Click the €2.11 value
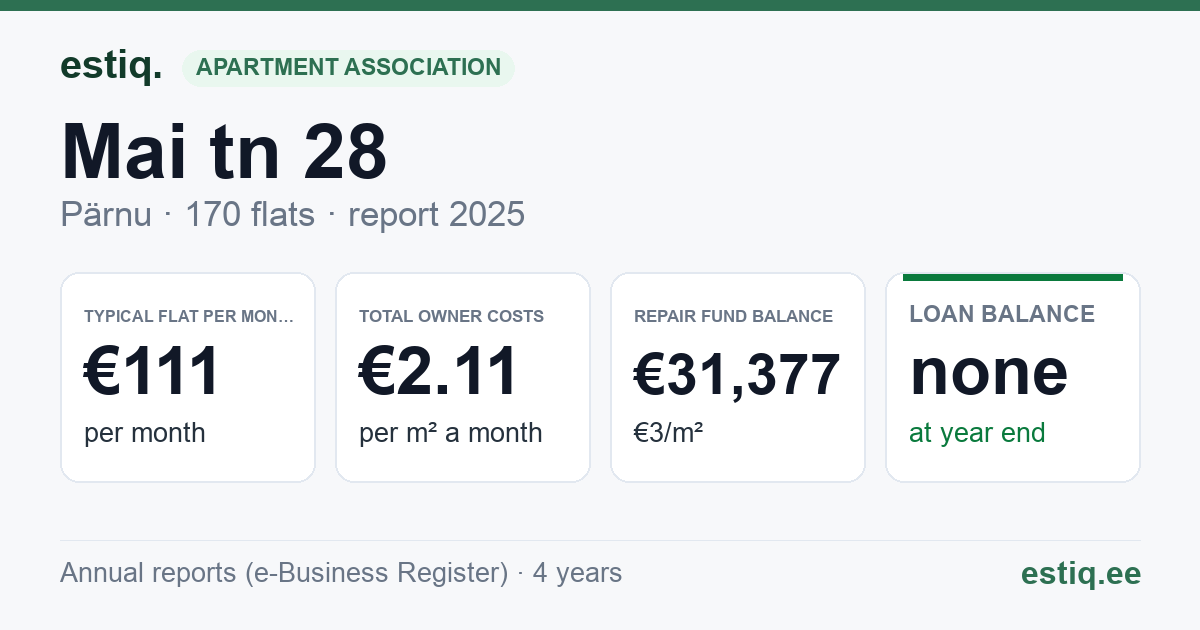Screen dimensions: 1200x630 pyautogui.click(x=439, y=371)
